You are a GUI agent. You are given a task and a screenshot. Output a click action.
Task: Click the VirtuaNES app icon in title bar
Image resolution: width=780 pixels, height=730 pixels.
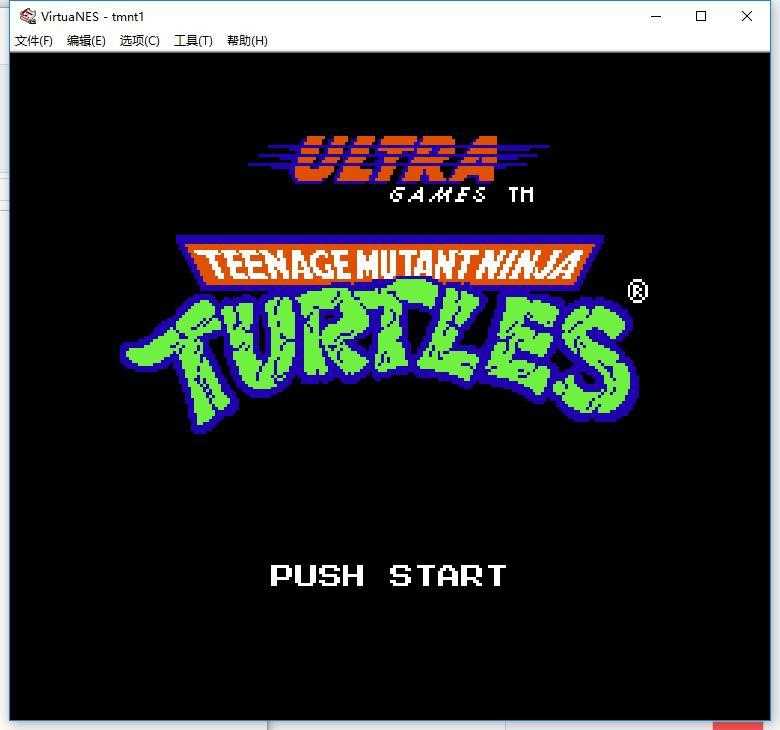click(28, 16)
